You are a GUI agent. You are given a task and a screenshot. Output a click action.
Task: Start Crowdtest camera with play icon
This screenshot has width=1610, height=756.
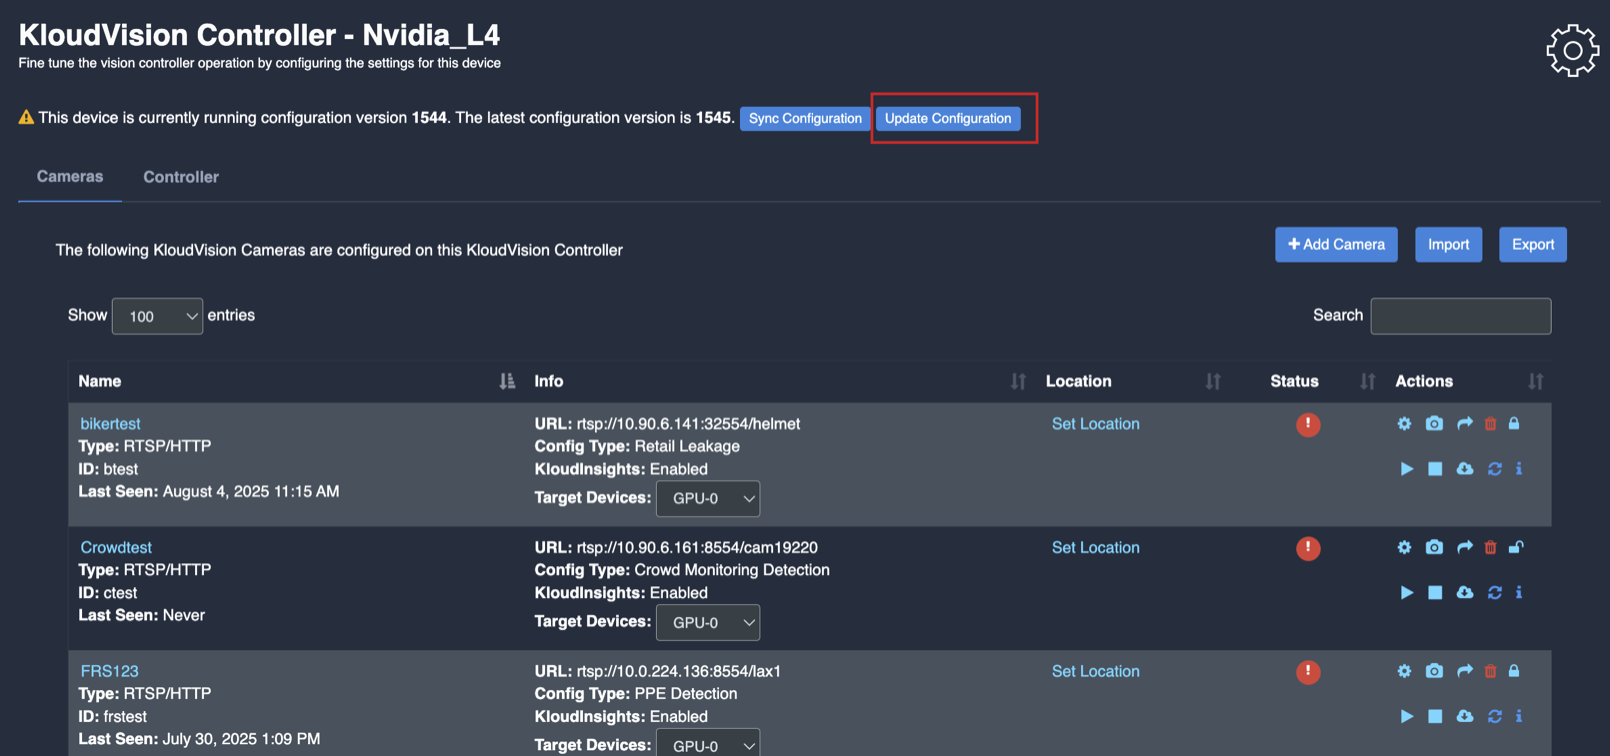[x=1407, y=593]
